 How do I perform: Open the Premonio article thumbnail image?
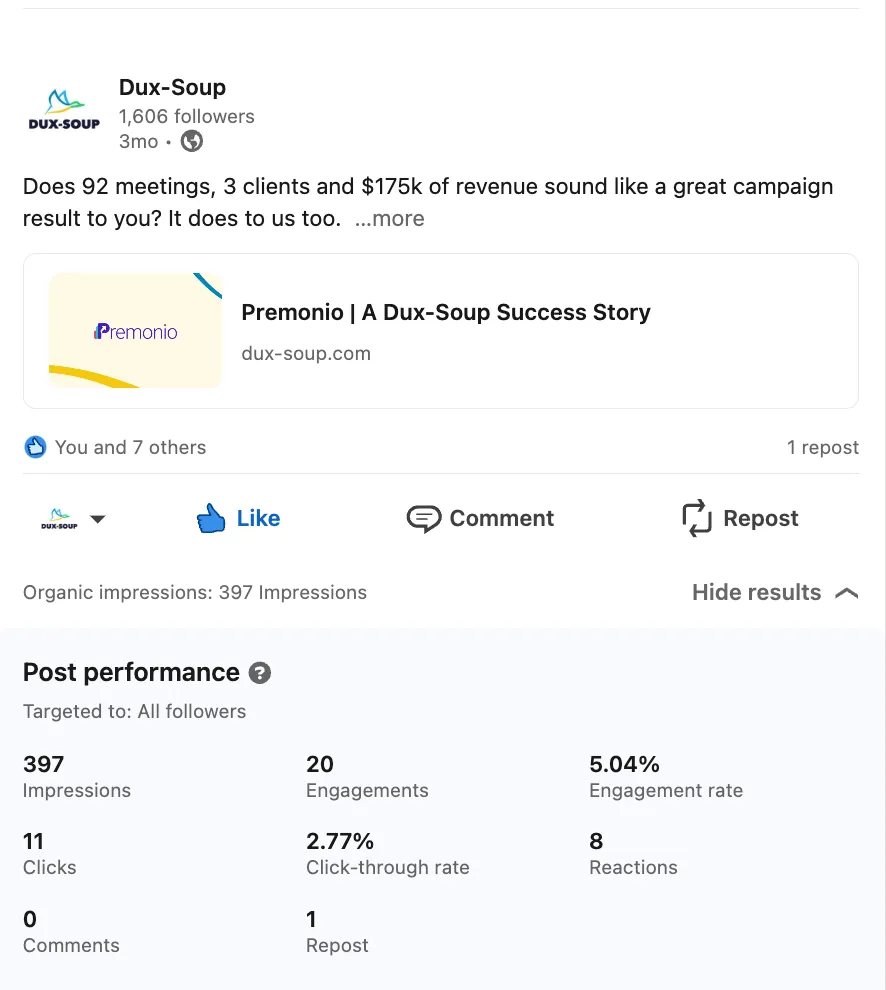pos(135,331)
